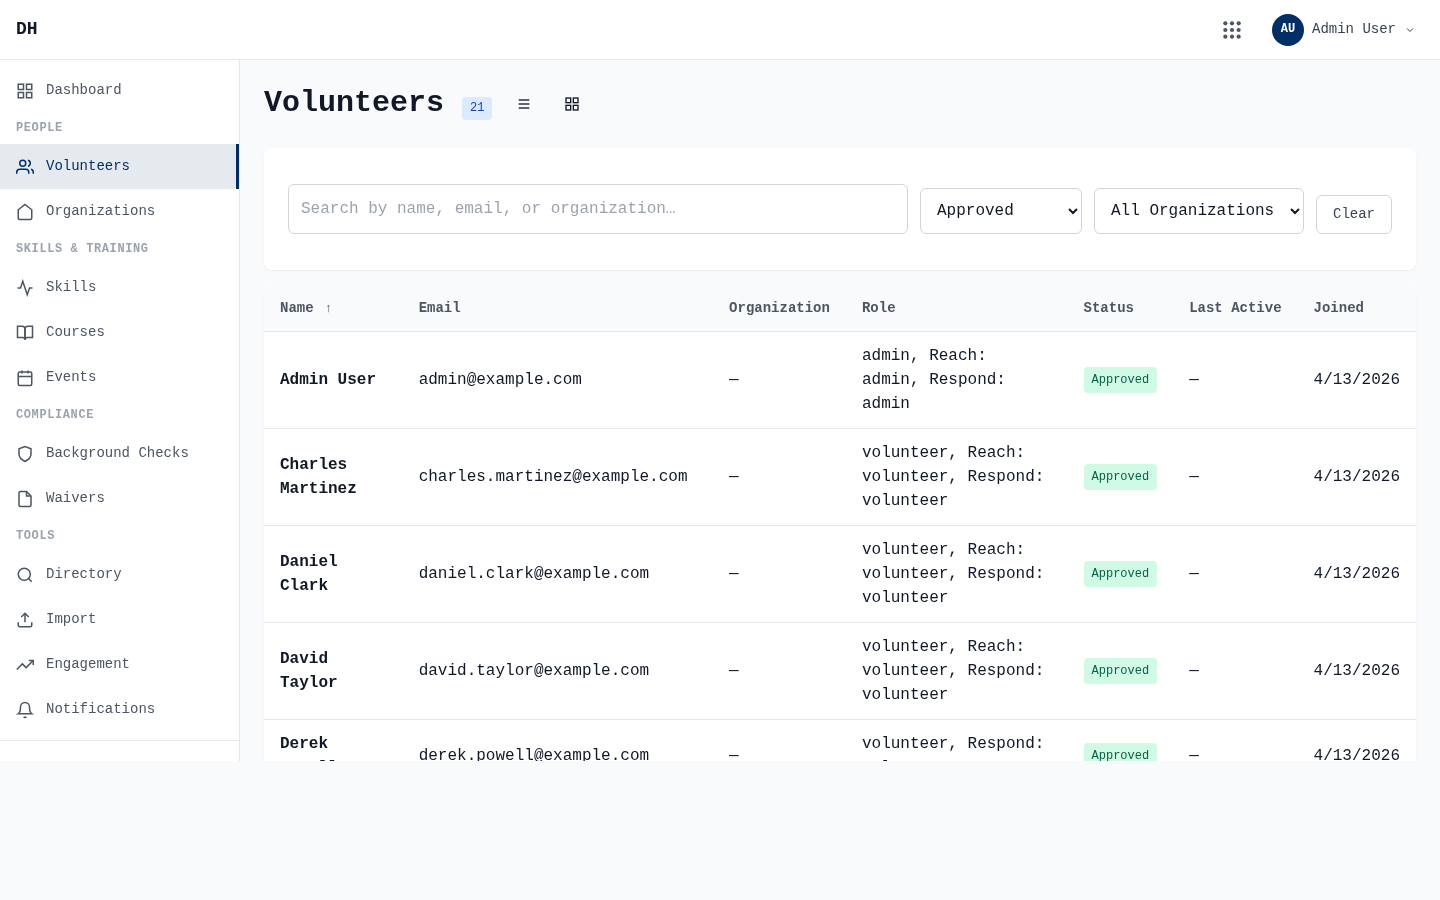Image resolution: width=1440 pixels, height=900 pixels.
Task: Open the Approved status filter dropdown
Action: pos(1001,211)
